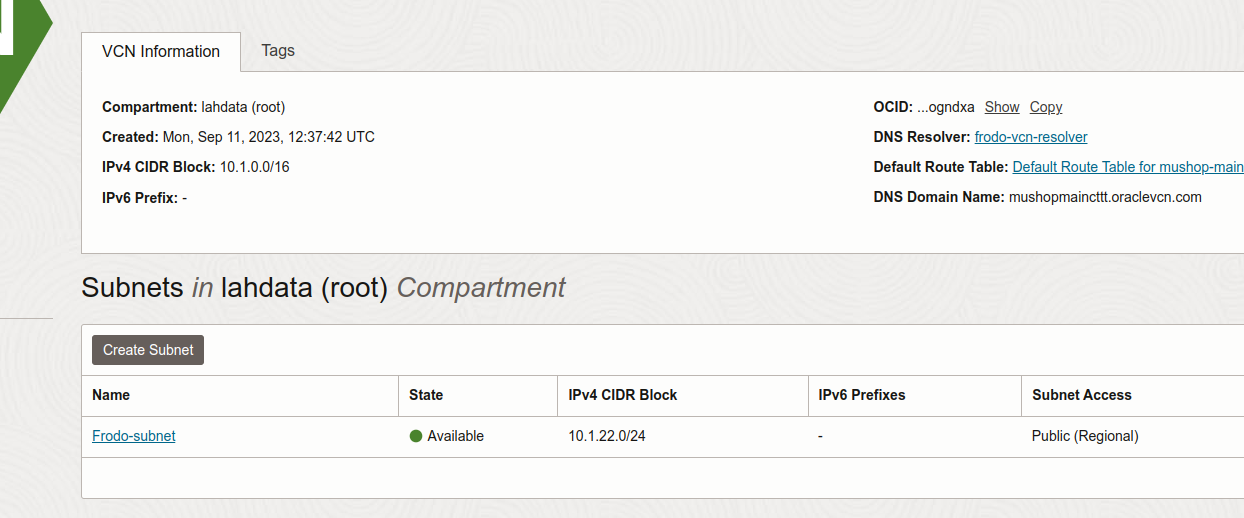Click the Create Subnet button
The height and width of the screenshot is (518, 1244).
[x=148, y=350]
